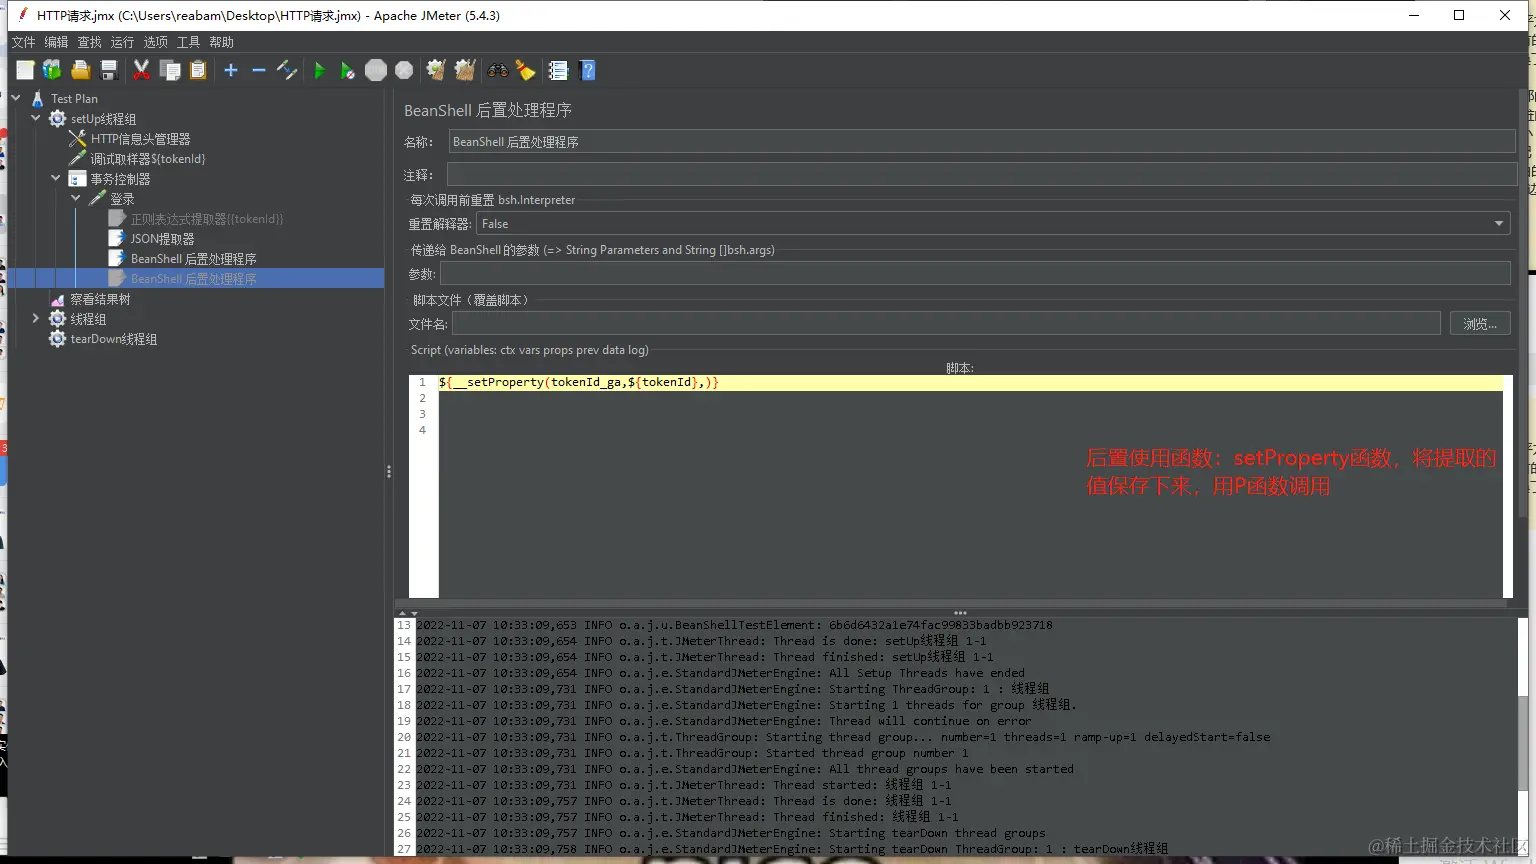Image resolution: width=1536 pixels, height=864 pixels.
Task: Select 察看结果树 in the tree
Action: (100, 299)
